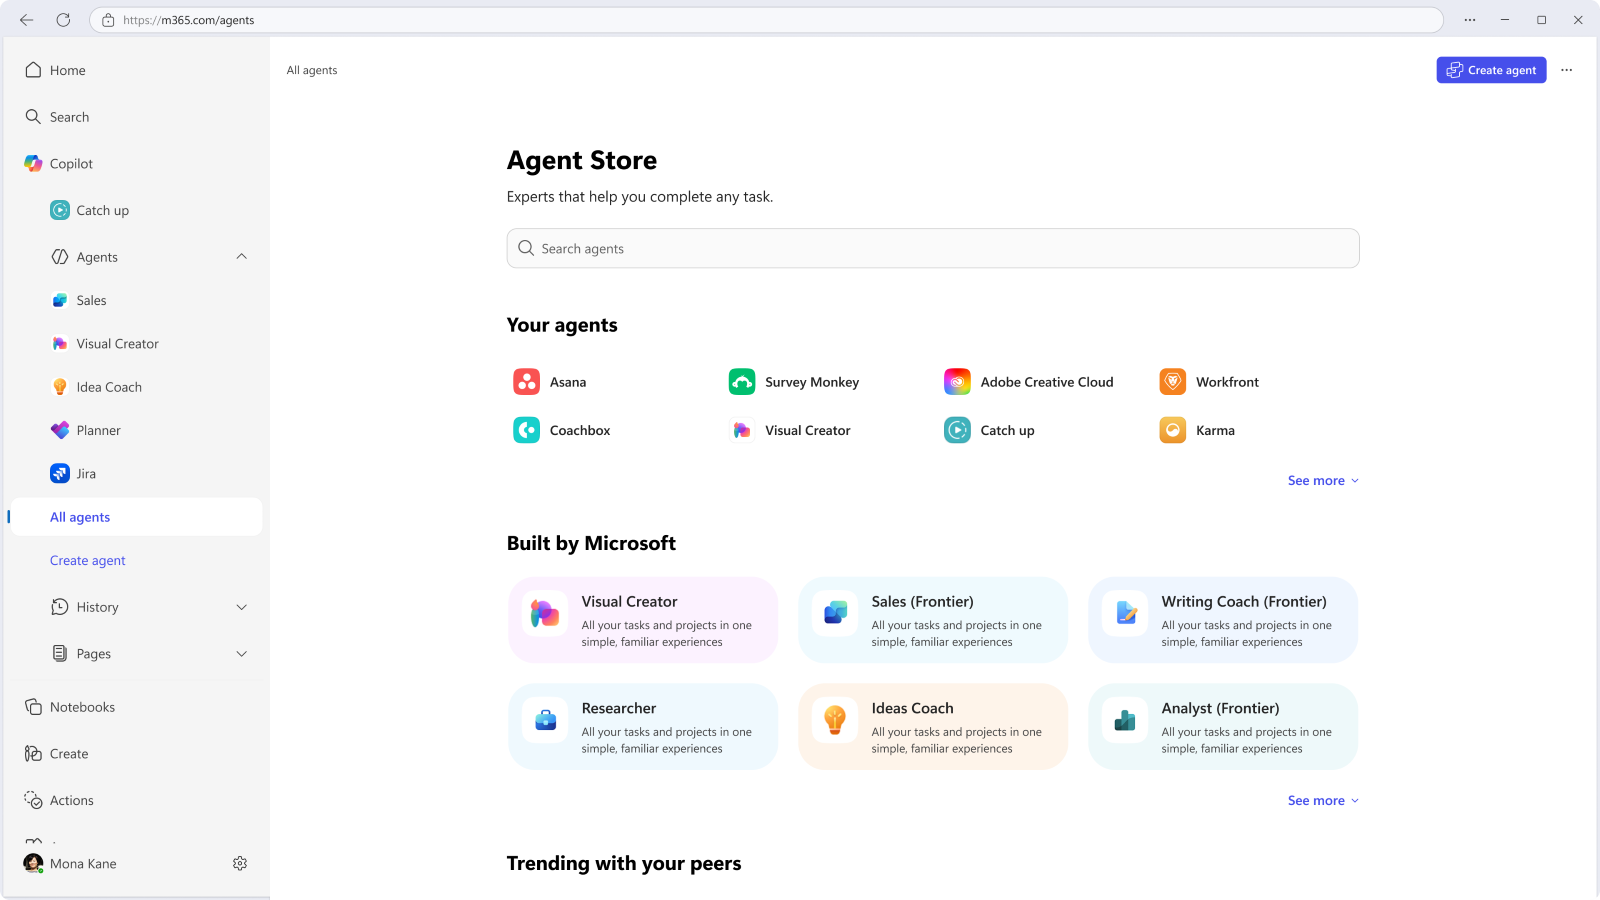Open the Adobe Creative Cloud agent icon
Viewport: 1600px width, 900px height.
(957, 382)
